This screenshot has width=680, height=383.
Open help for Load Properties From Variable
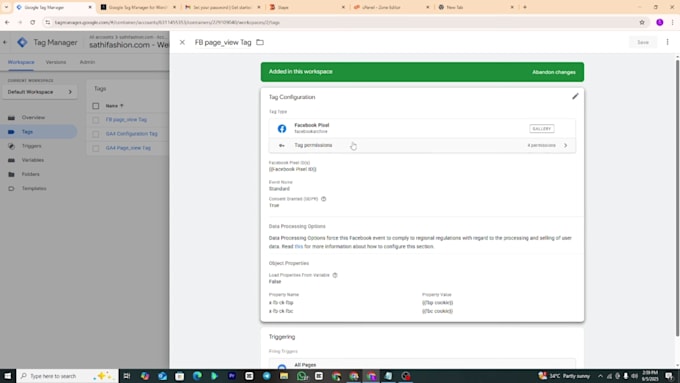click(x=335, y=275)
